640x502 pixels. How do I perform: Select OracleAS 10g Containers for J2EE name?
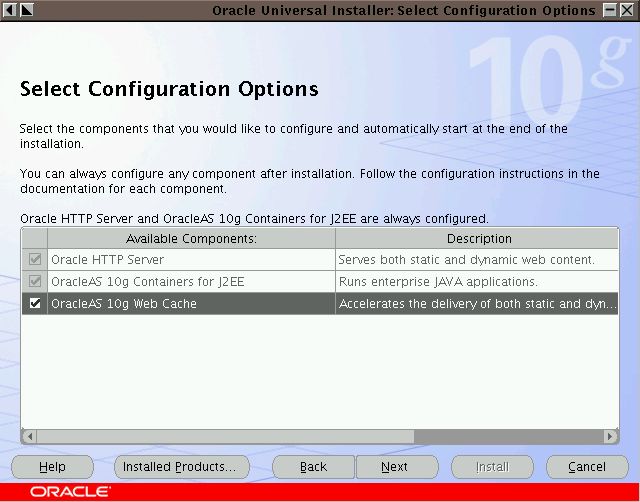(x=191, y=282)
